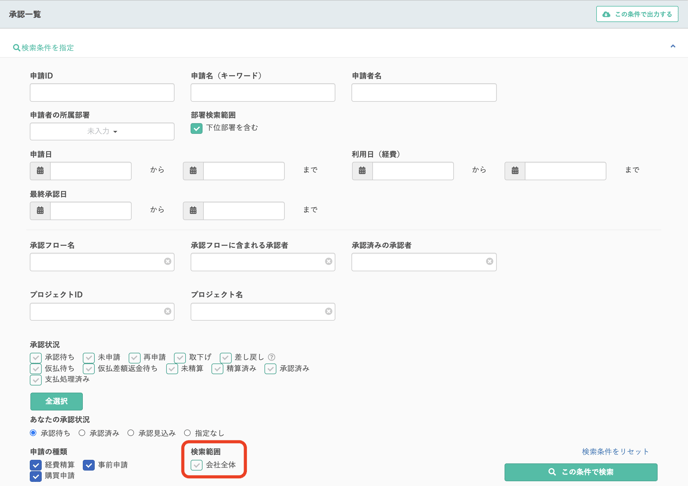Toggle the 支払処理済み checkbox
Viewport: 688px width, 486px height.
[x=36, y=379]
